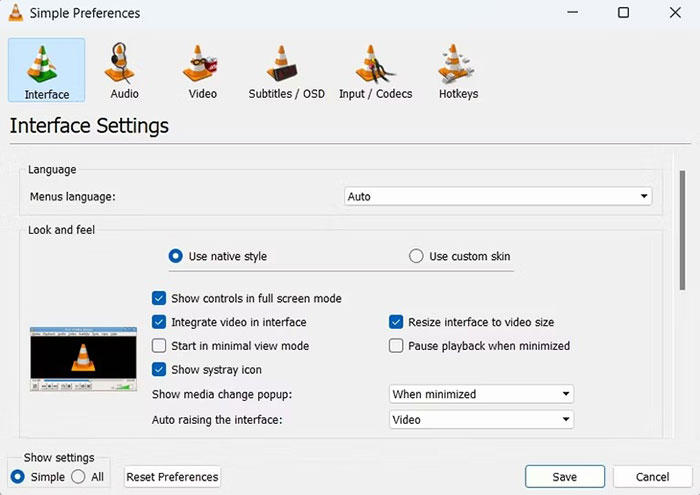
Task: Maximize the Simple Preferences window
Action: pos(623,13)
